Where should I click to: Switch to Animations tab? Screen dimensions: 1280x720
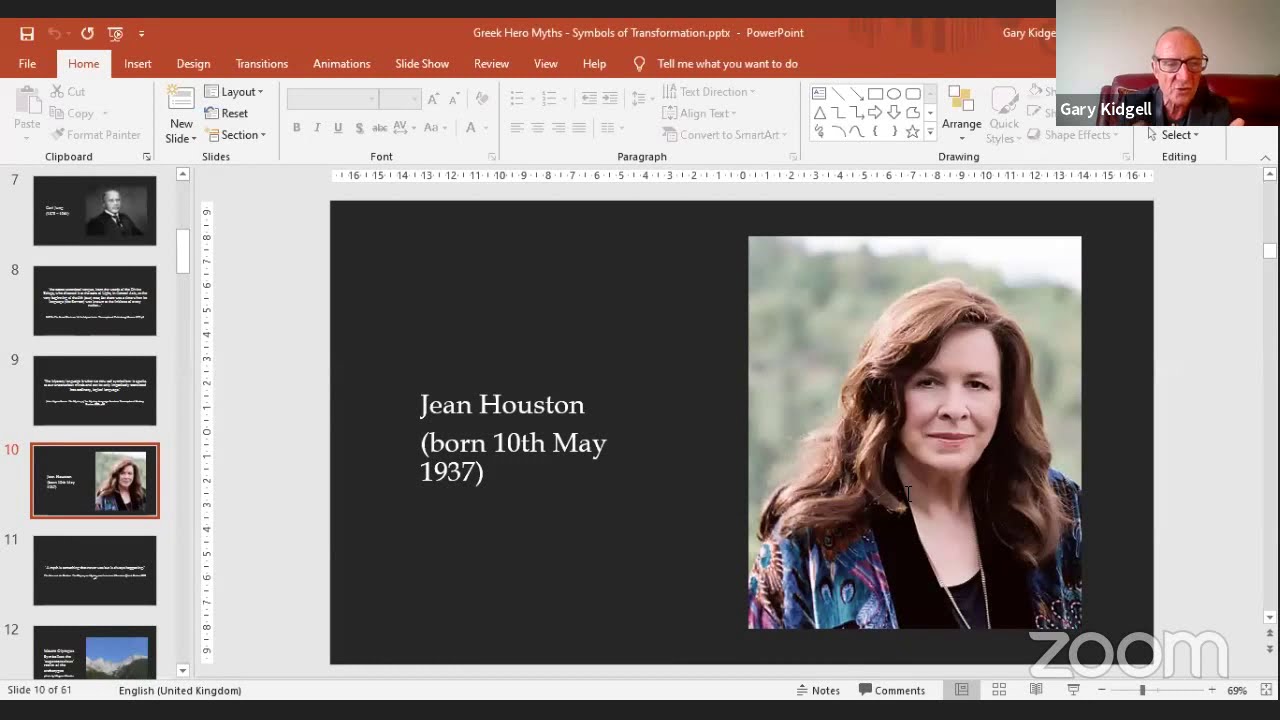tap(341, 64)
